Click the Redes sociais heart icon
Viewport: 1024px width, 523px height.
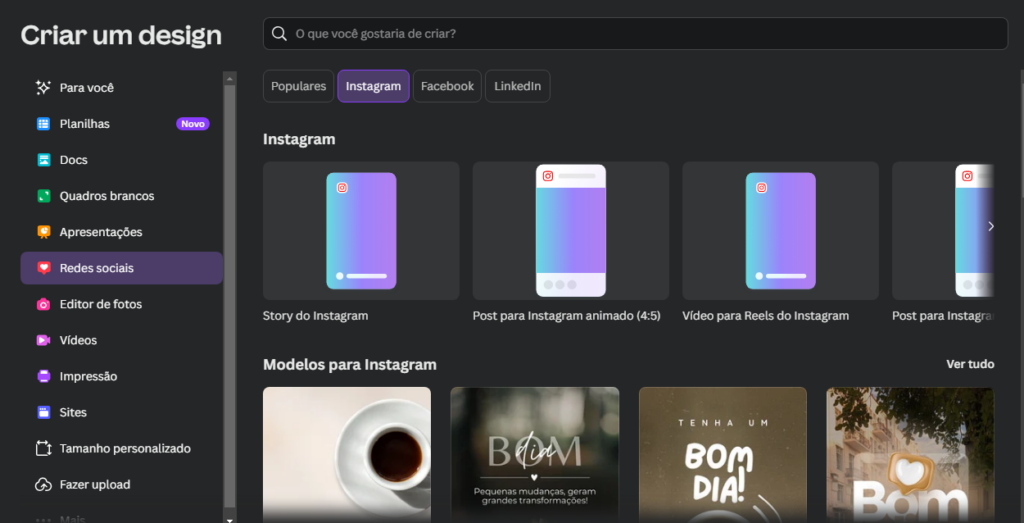pyautogui.click(x=43, y=268)
